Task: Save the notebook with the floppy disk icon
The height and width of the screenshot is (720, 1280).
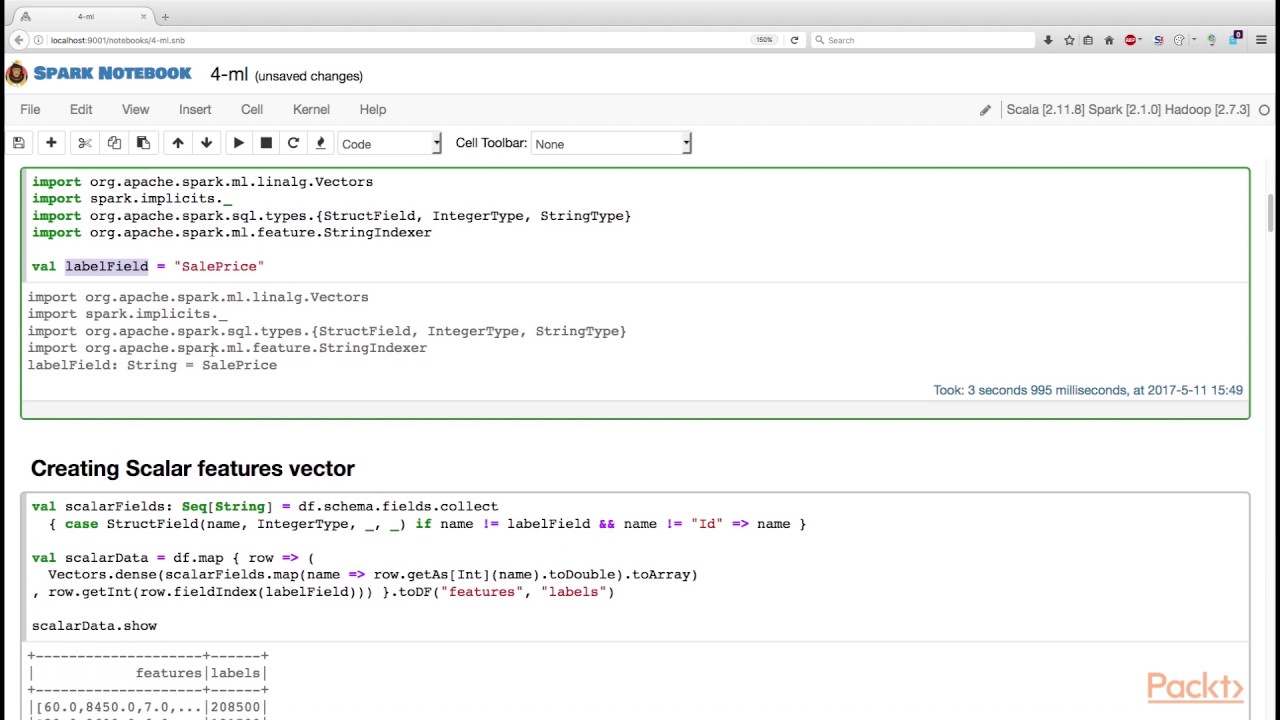Action: coord(18,143)
